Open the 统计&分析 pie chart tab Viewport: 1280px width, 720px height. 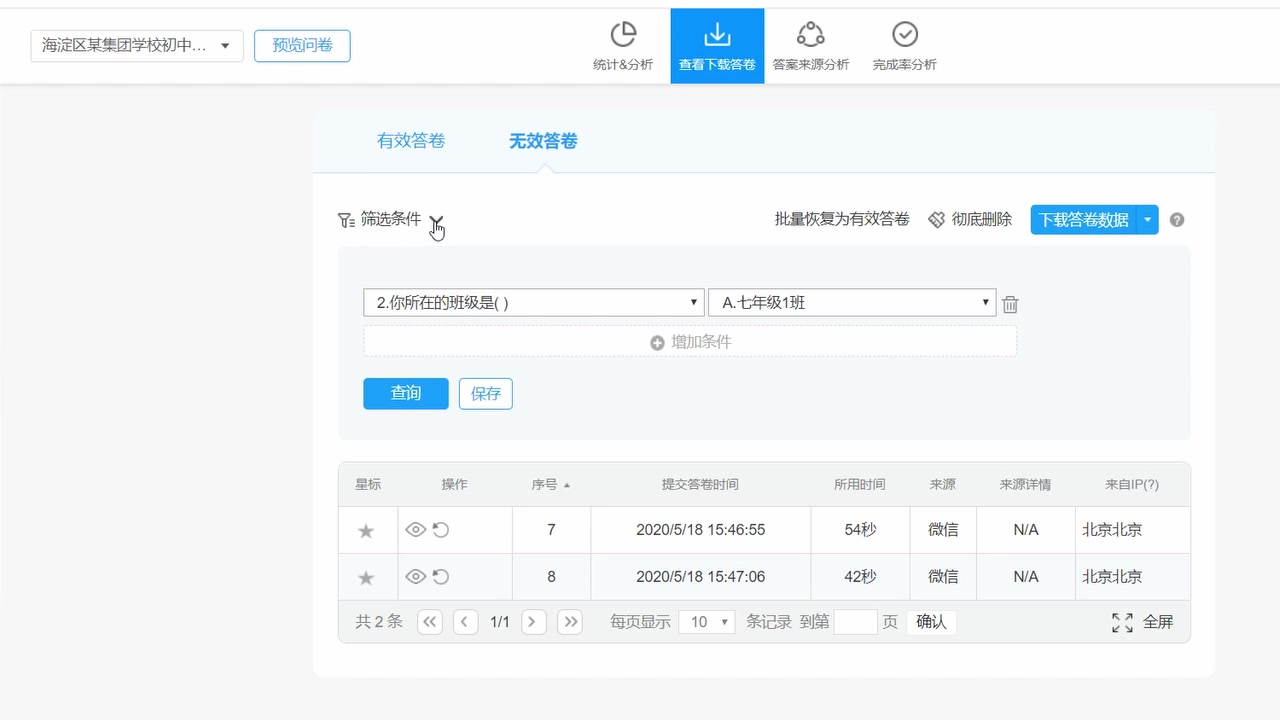point(623,46)
